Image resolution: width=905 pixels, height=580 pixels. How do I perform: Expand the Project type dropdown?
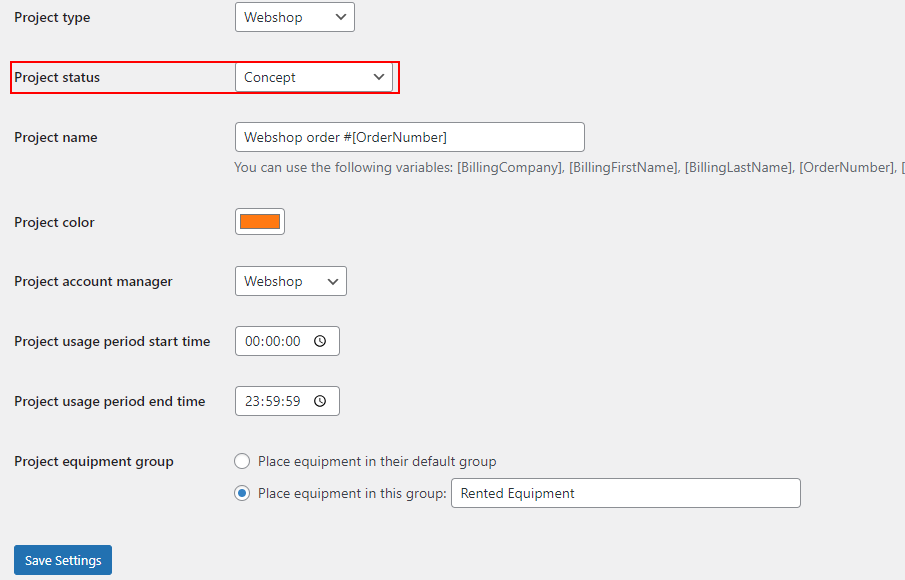295,17
